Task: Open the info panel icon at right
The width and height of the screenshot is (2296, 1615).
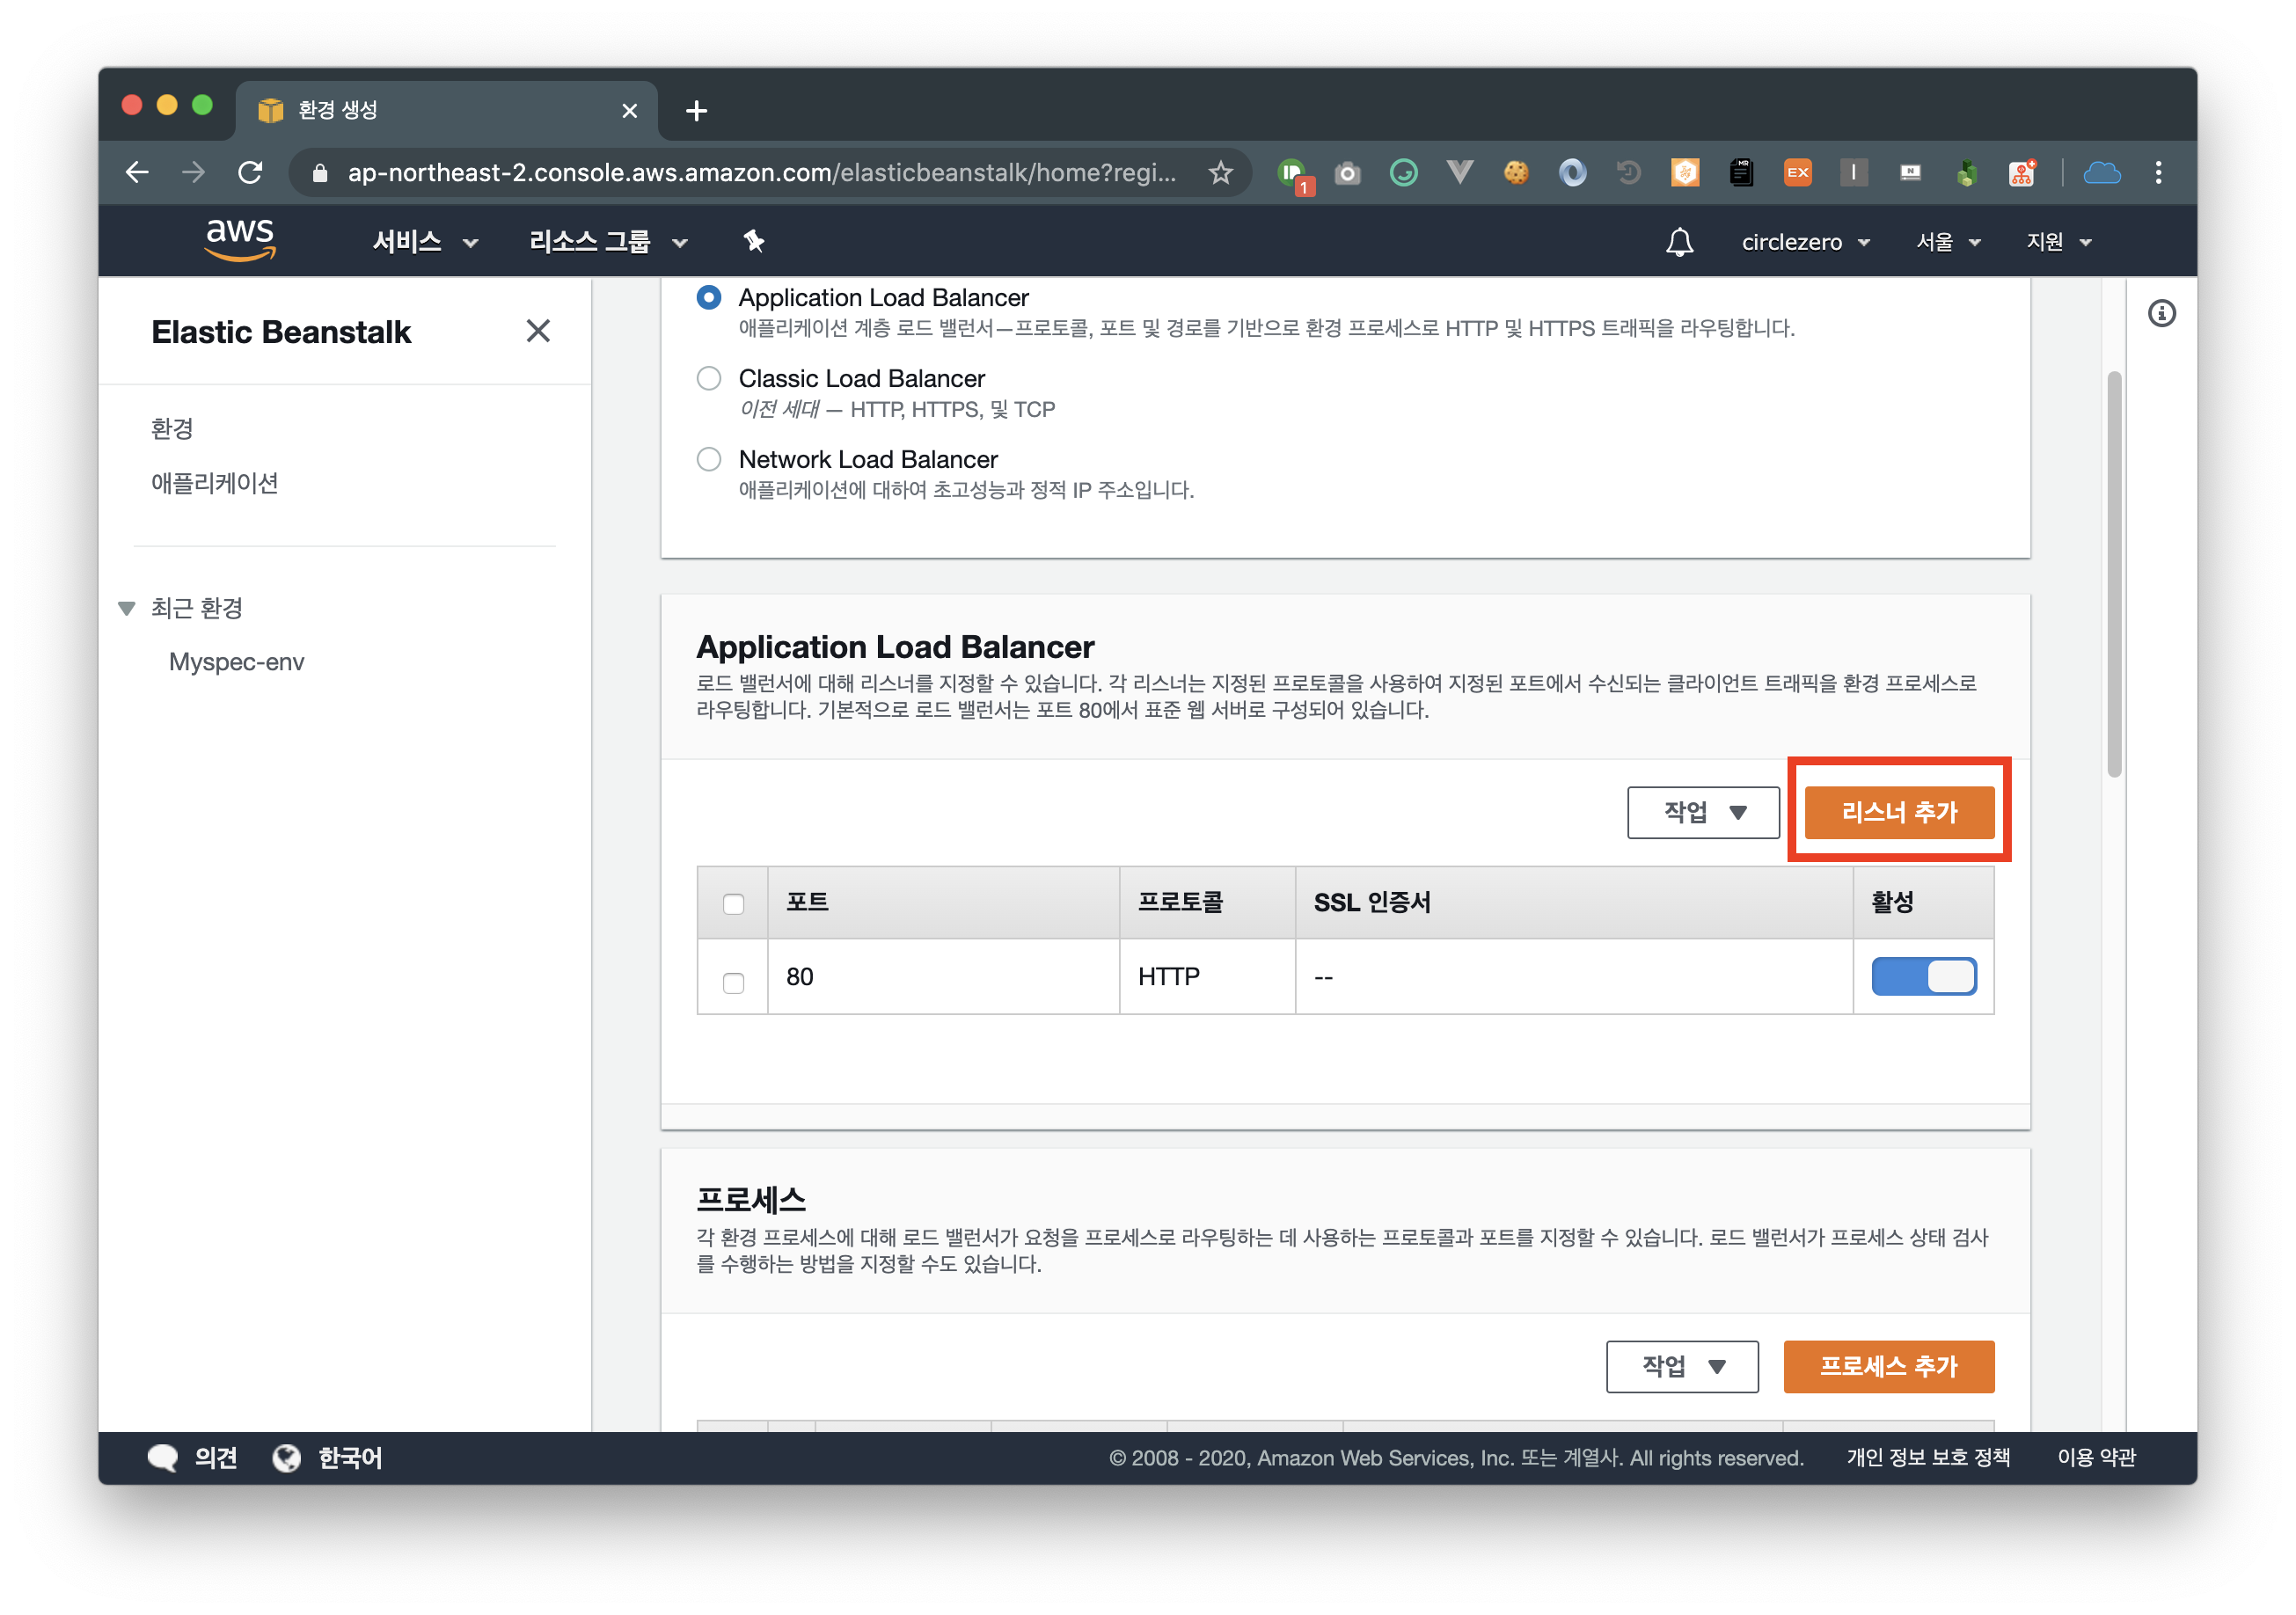Action: tap(2161, 314)
